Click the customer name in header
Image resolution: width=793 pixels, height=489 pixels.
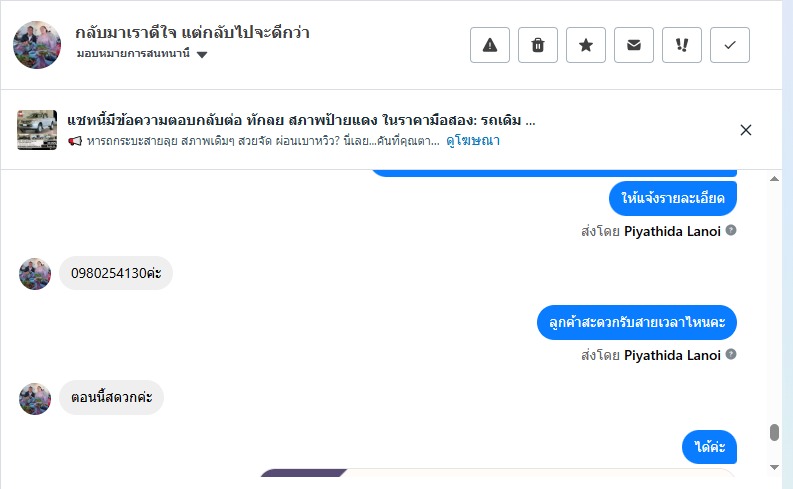[x=192, y=32]
